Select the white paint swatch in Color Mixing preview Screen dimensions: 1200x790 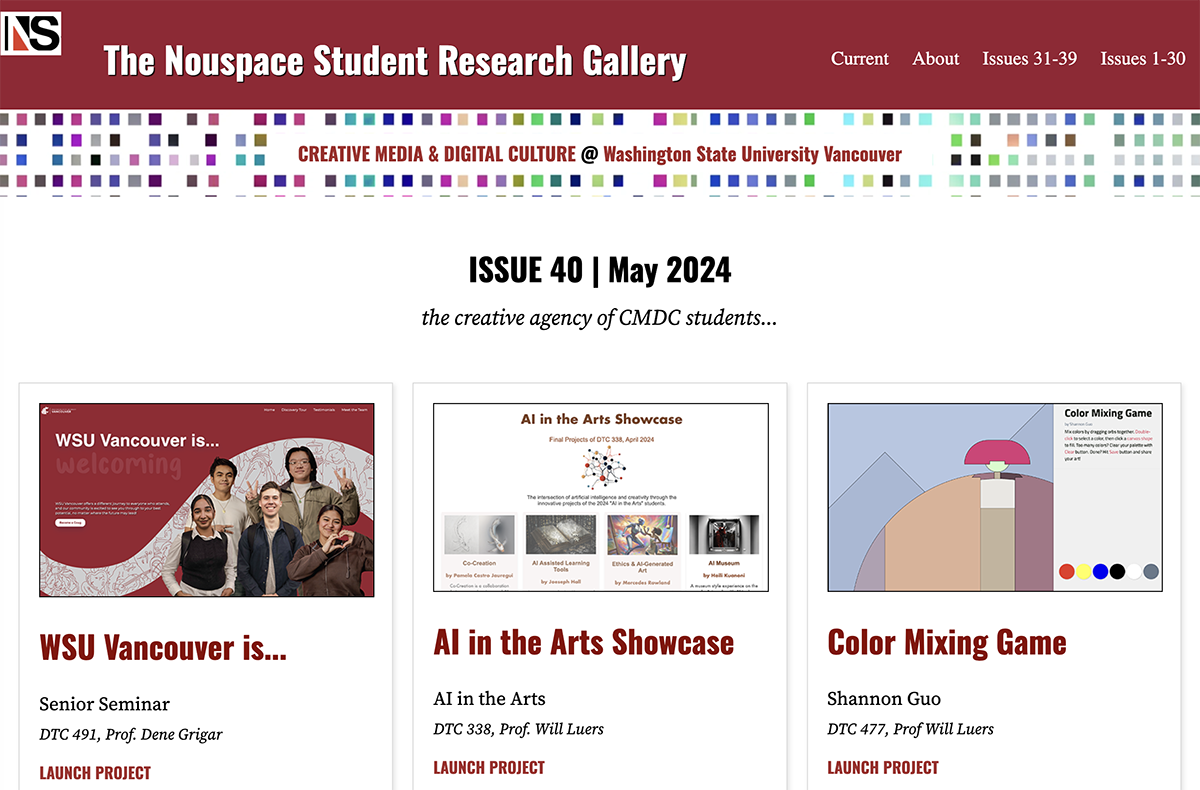(1134, 571)
